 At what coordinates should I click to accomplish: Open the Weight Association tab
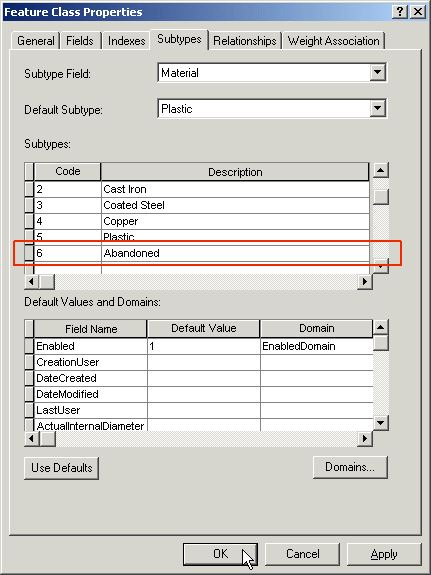333,41
